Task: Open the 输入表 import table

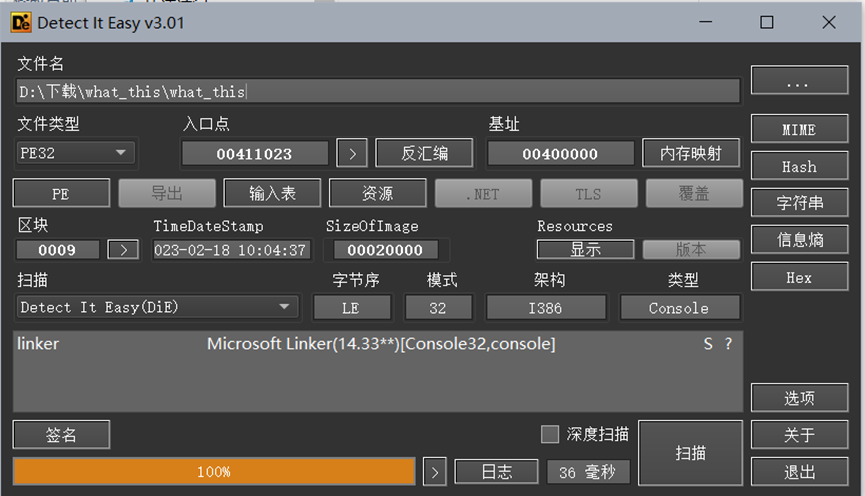Action: [x=273, y=194]
